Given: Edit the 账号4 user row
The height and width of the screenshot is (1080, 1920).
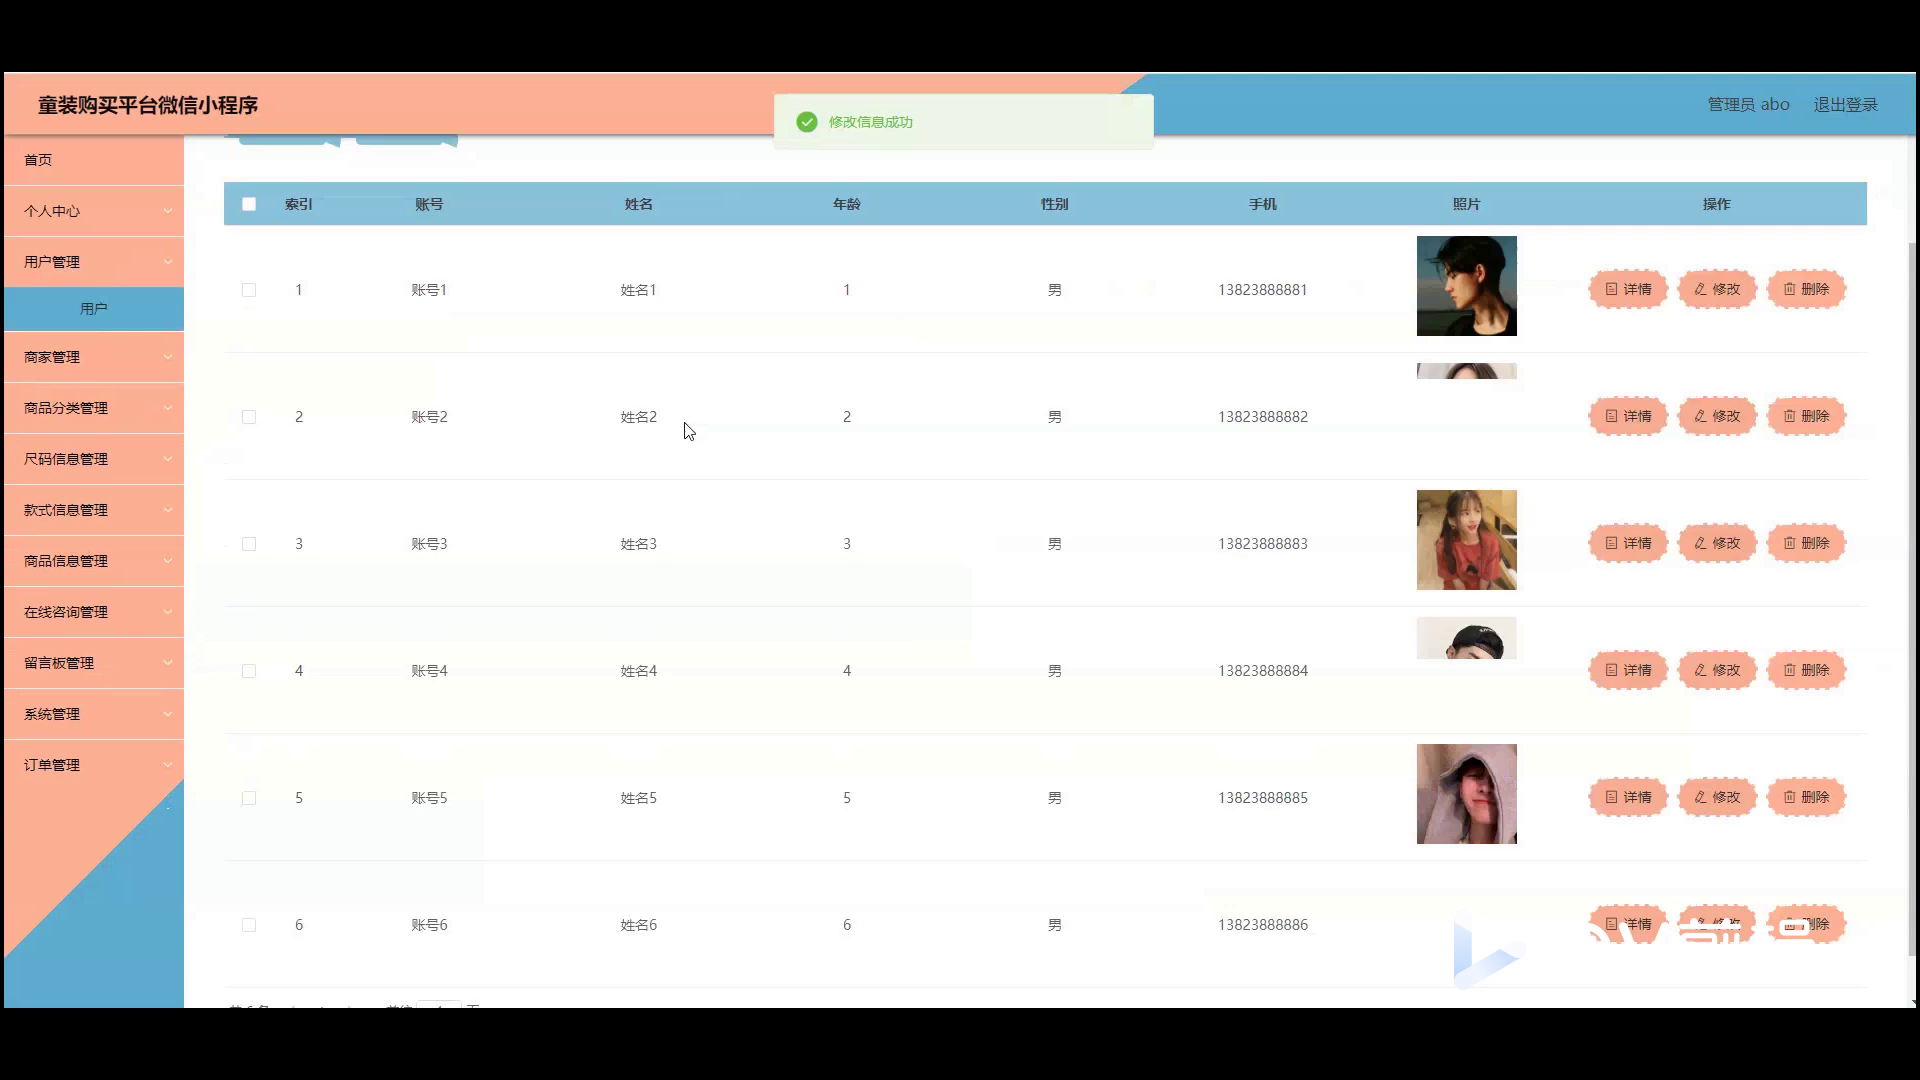Looking at the screenshot, I should pyautogui.click(x=1717, y=670).
